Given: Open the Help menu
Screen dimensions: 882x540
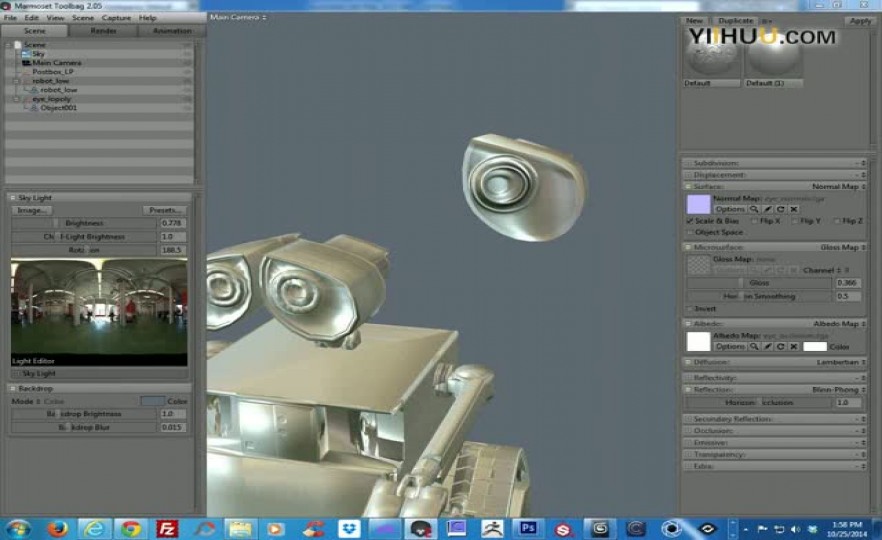Looking at the screenshot, I should [x=147, y=18].
